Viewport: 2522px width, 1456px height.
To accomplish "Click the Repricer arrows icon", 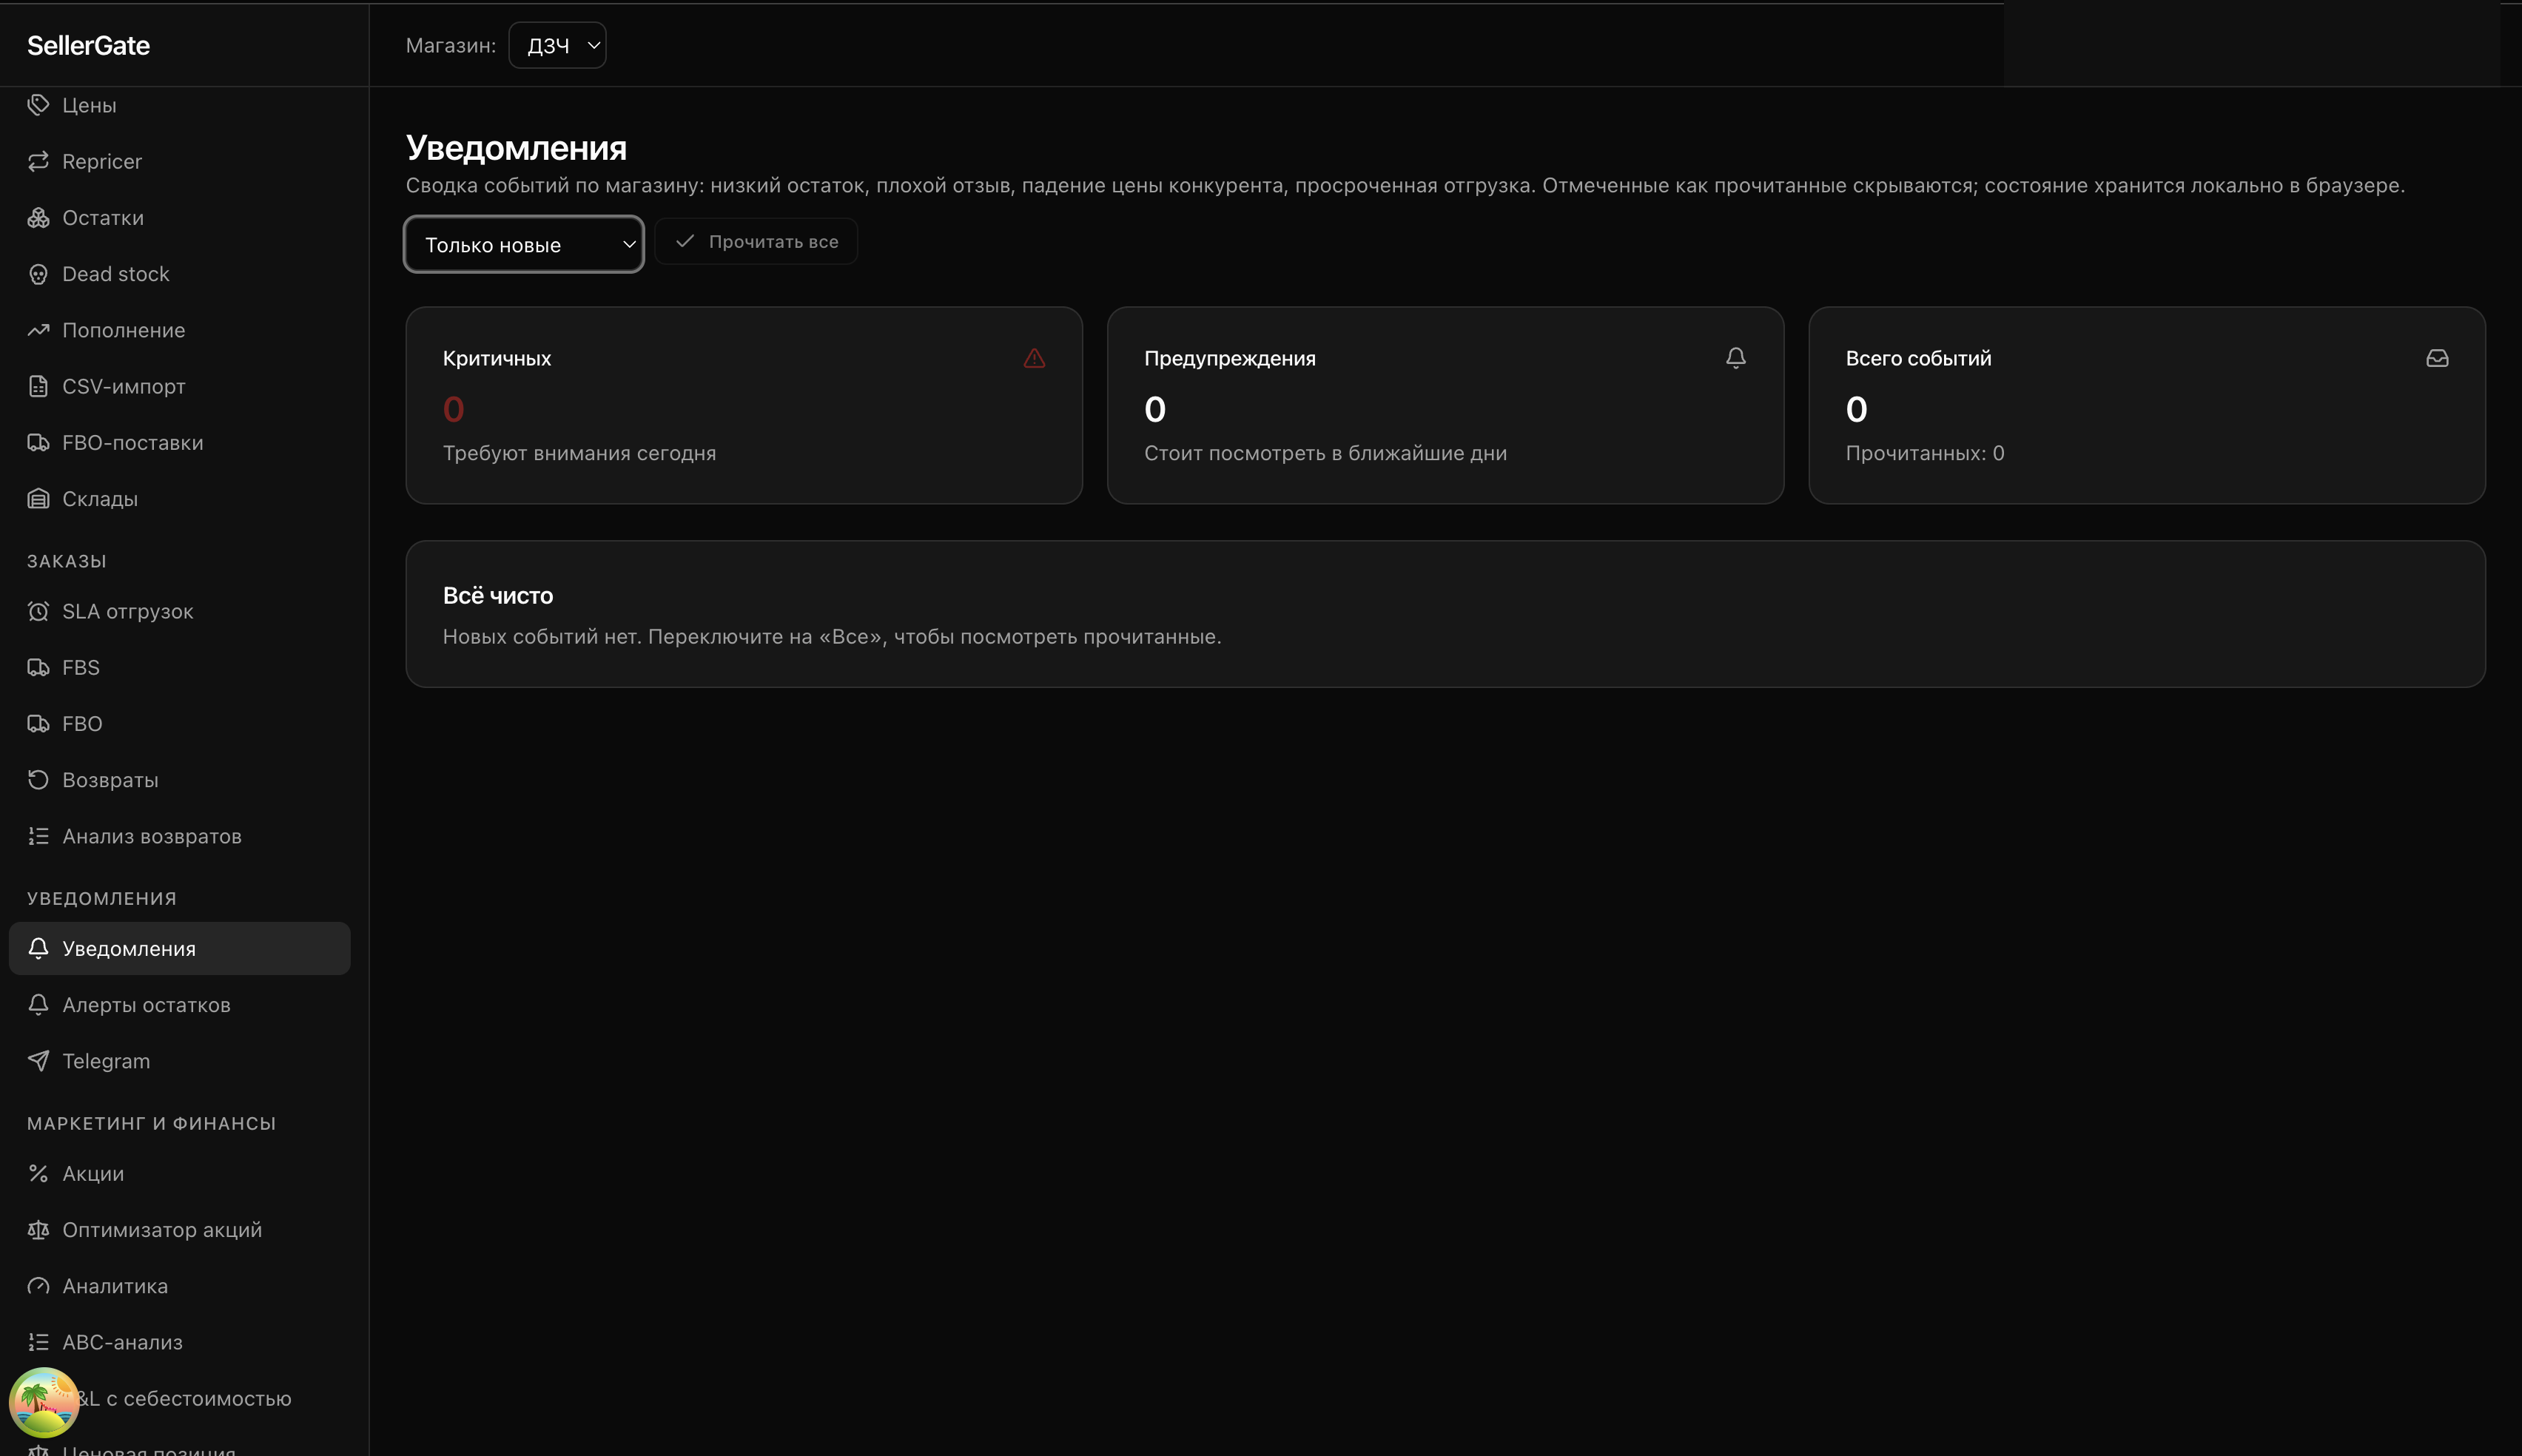I will (x=38, y=161).
